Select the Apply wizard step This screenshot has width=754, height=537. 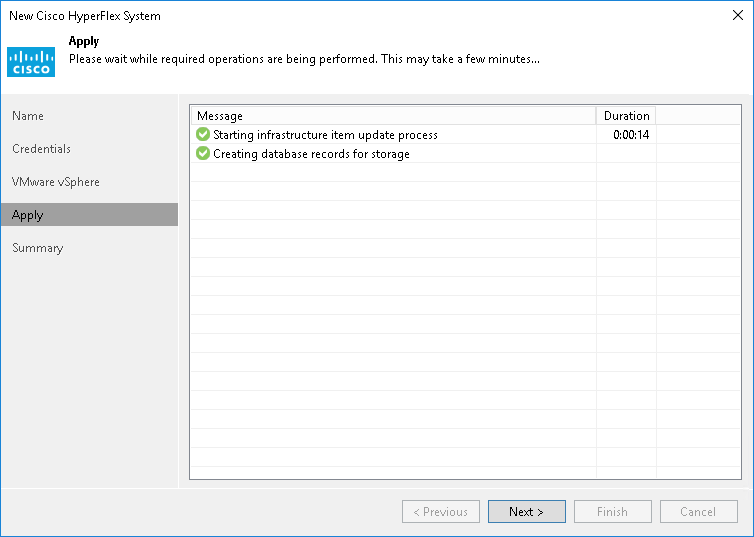[x=28, y=215]
